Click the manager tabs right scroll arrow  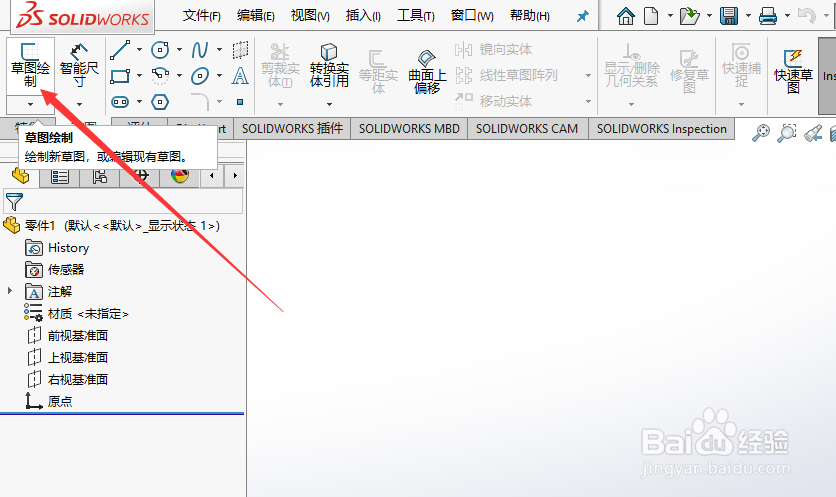[x=235, y=175]
